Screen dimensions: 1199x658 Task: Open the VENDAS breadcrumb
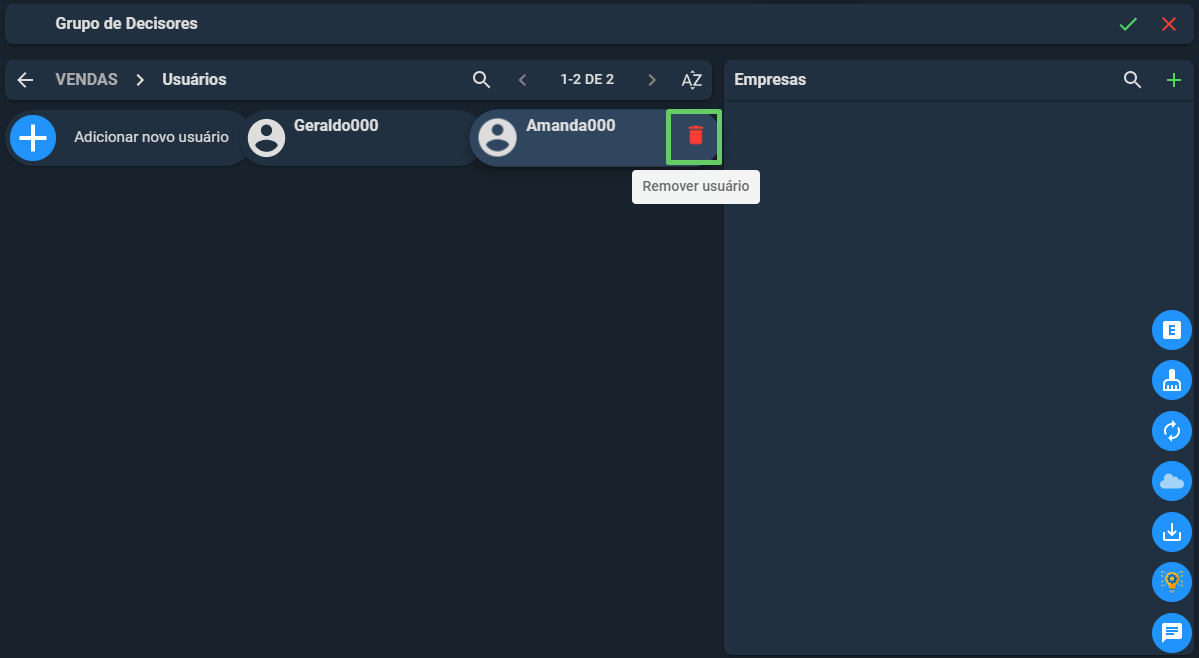(86, 79)
